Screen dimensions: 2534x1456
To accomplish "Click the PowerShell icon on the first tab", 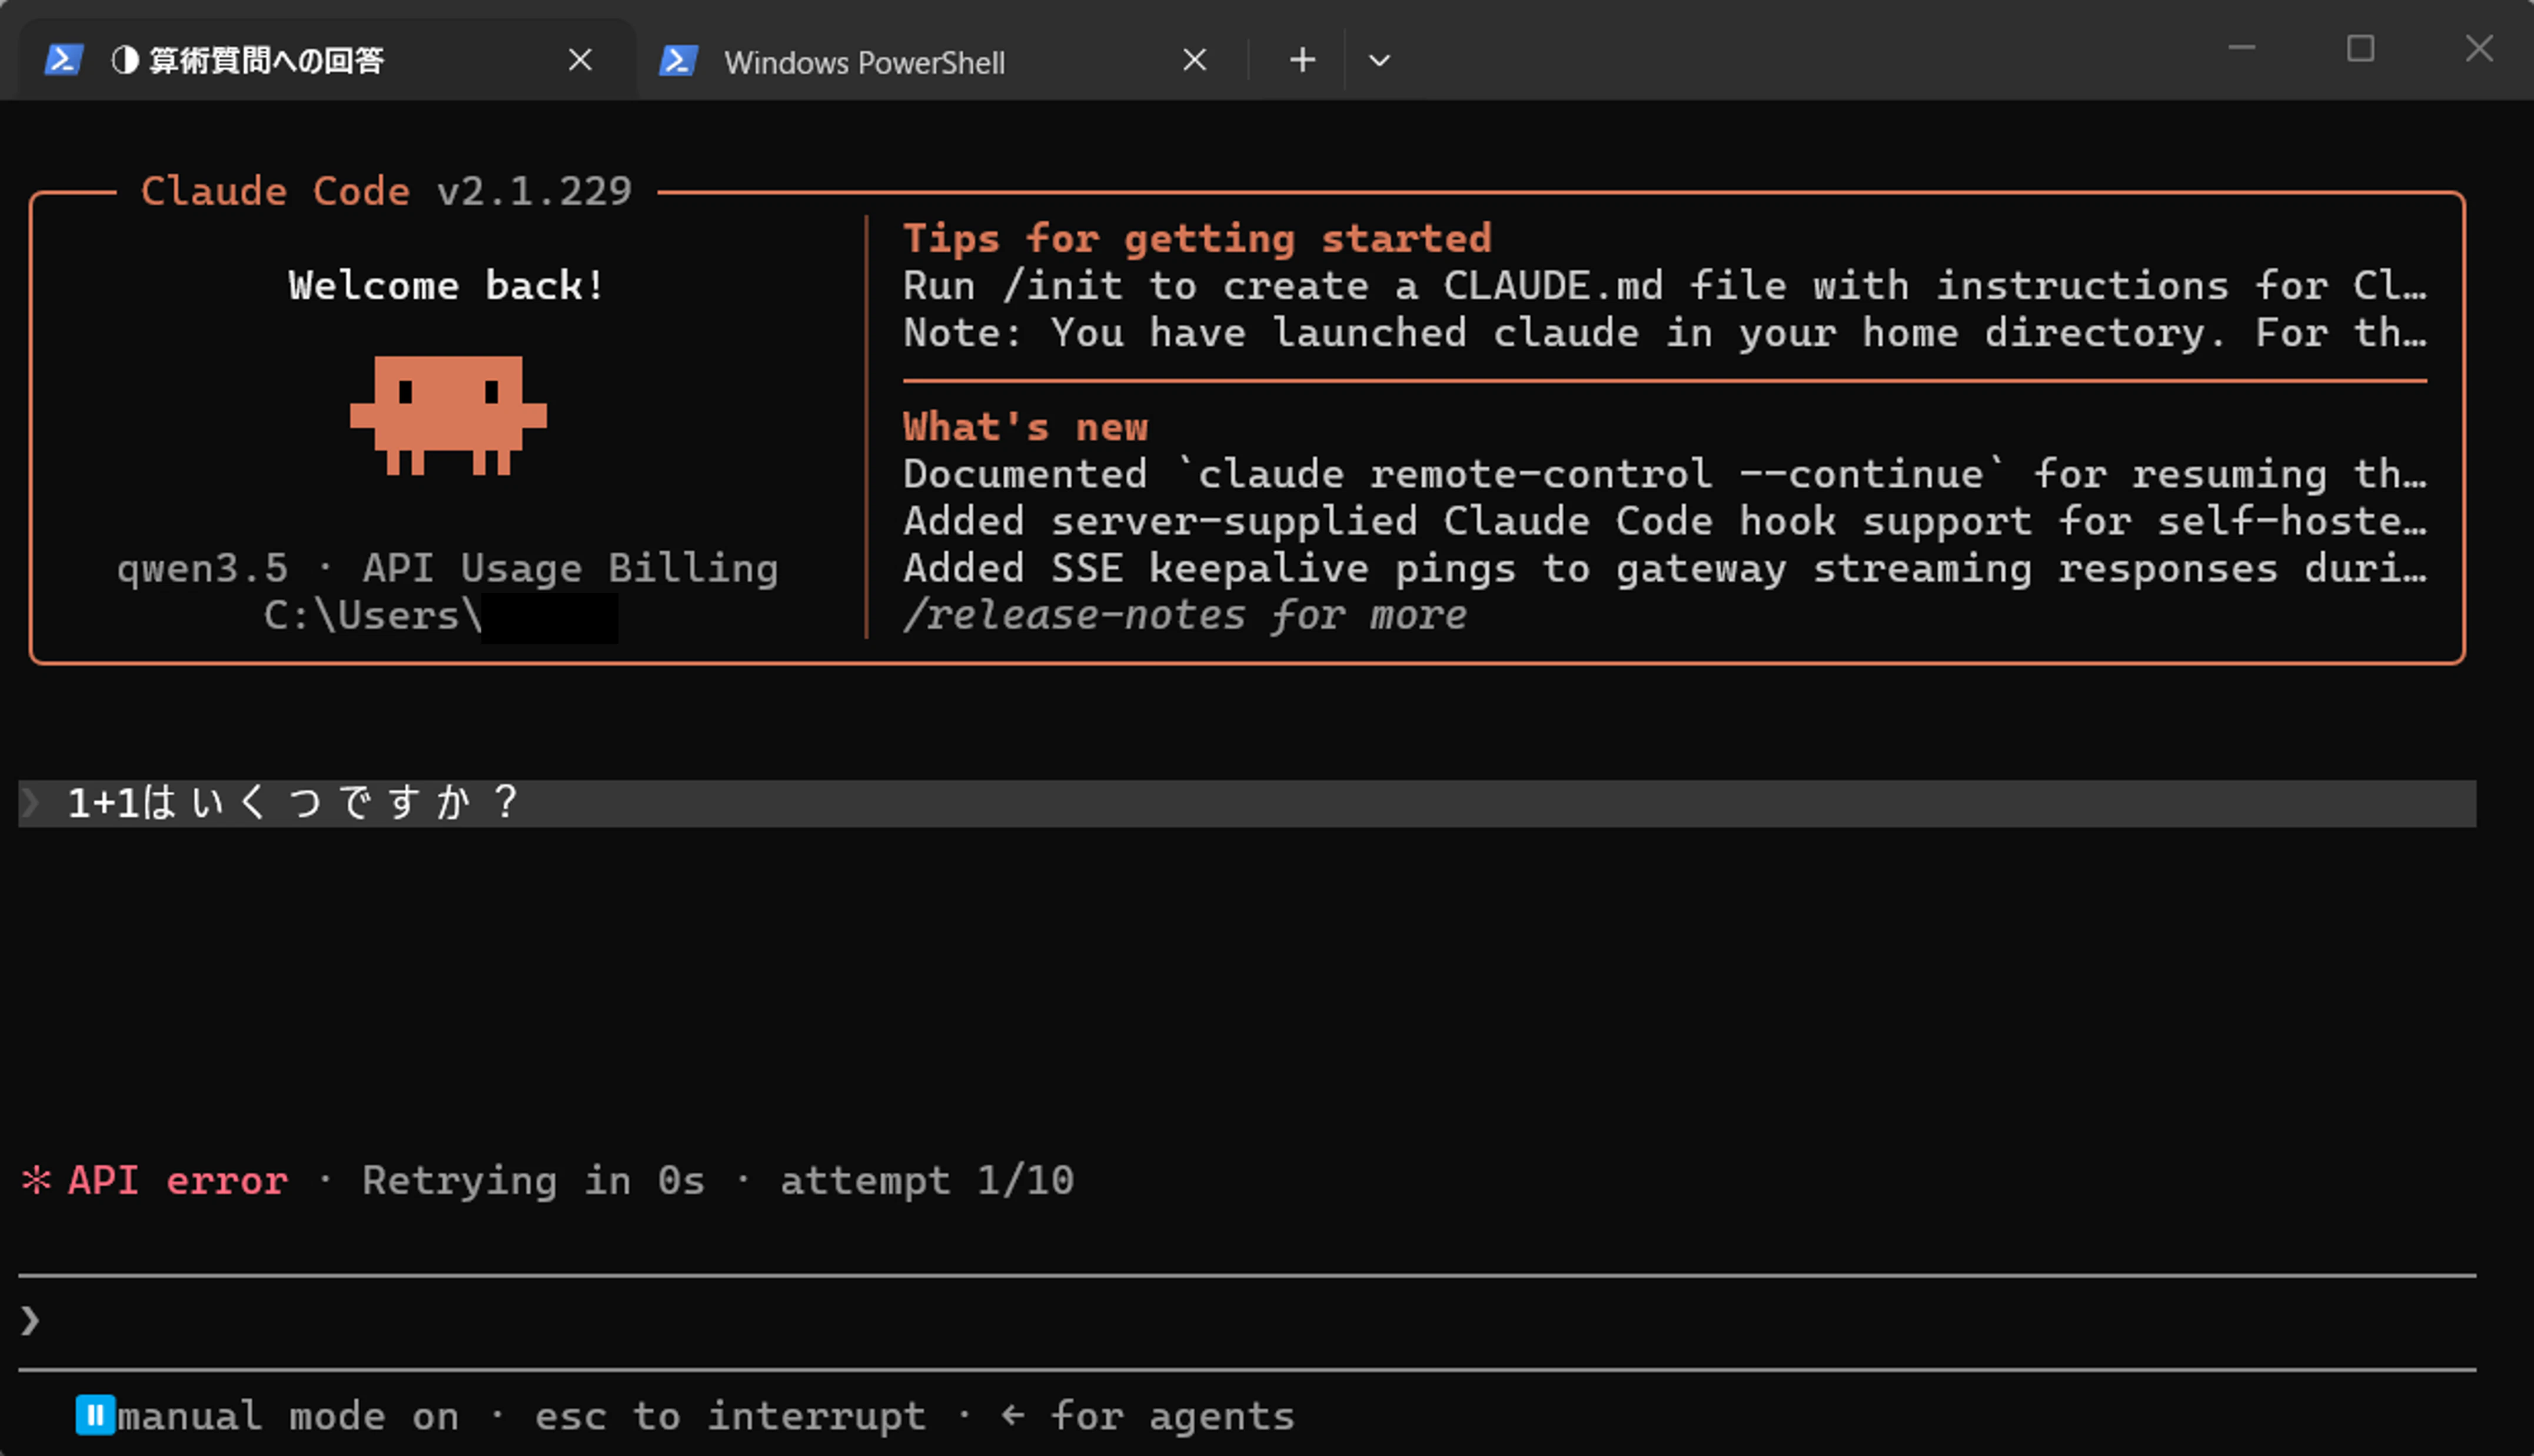I will click(x=63, y=60).
